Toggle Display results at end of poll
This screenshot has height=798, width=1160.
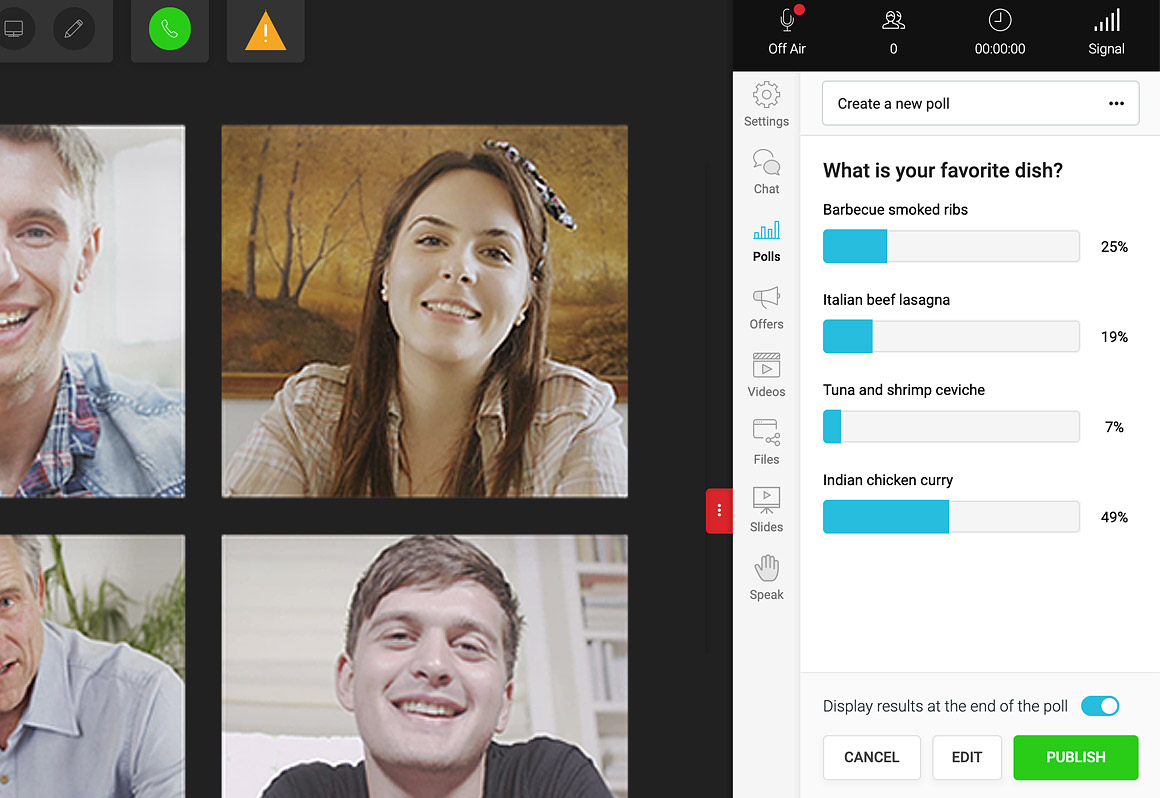[x=1100, y=706]
